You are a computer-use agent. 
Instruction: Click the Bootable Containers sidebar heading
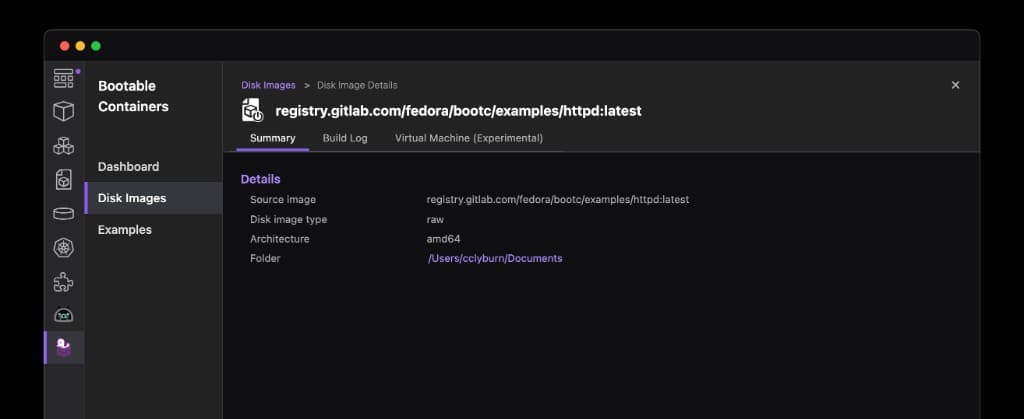(x=133, y=96)
